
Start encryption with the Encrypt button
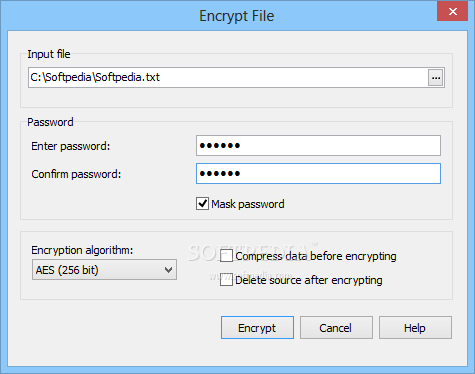pos(257,328)
